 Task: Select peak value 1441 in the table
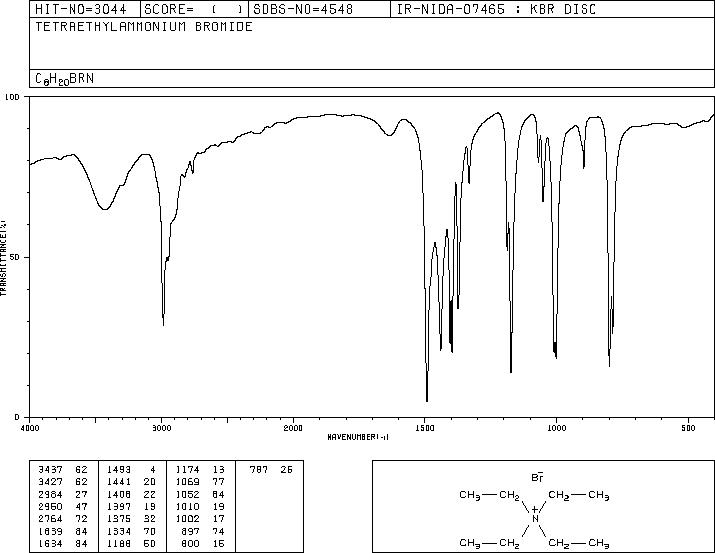(119, 482)
